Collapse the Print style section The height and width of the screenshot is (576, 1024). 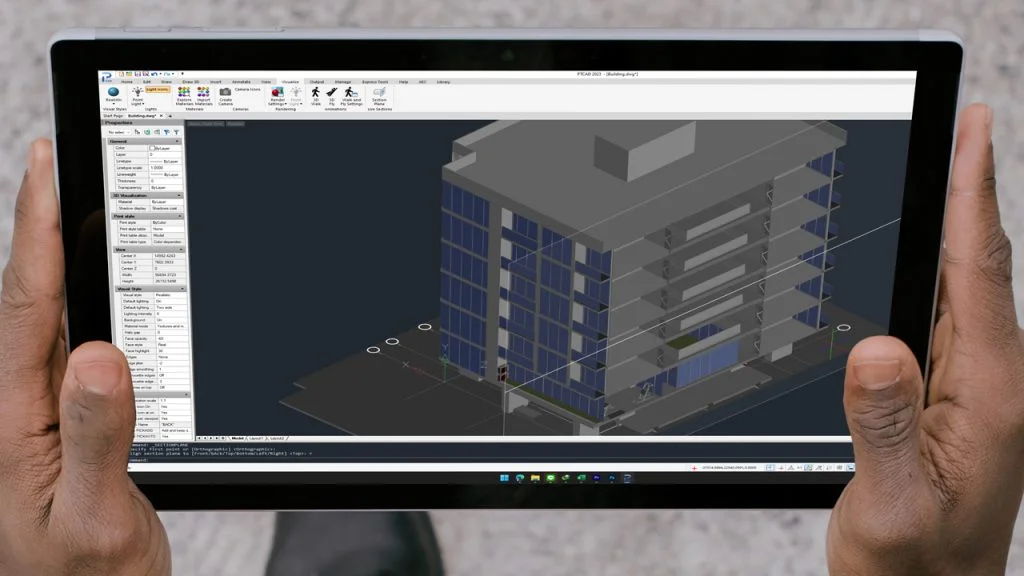tap(180, 216)
